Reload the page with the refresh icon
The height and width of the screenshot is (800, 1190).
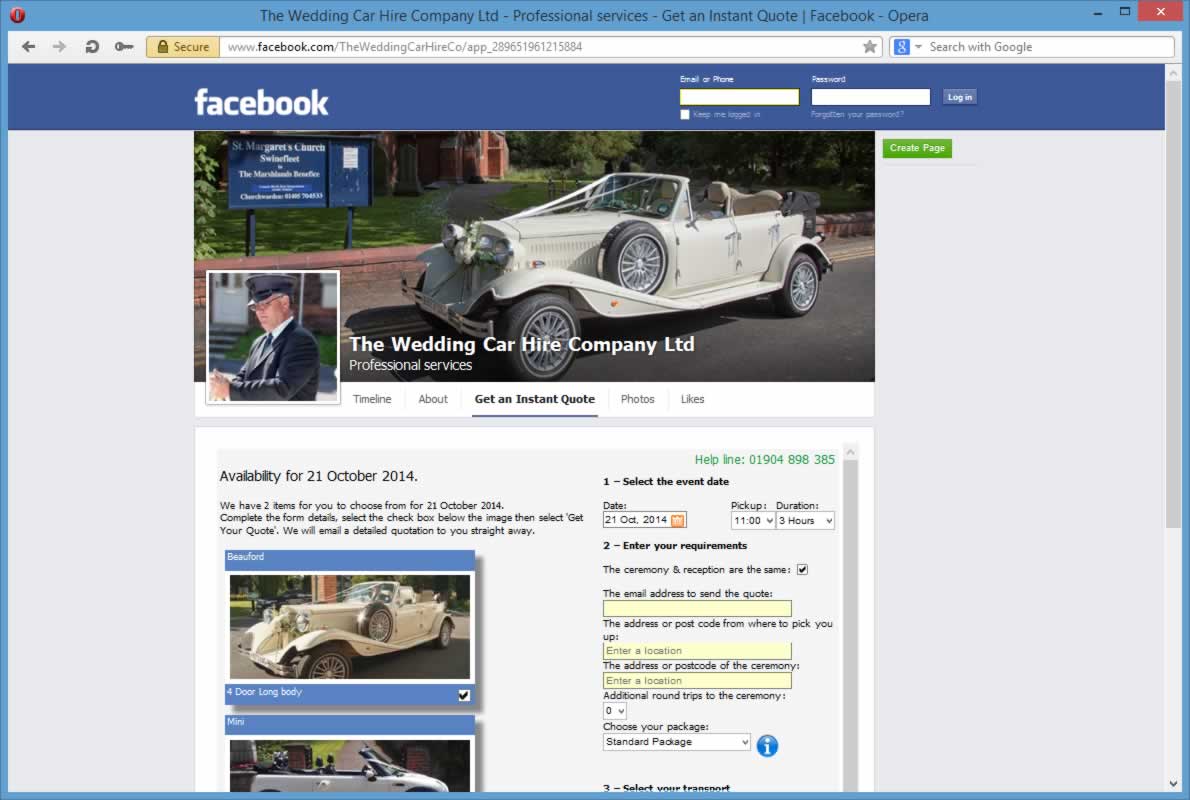coord(92,47)
